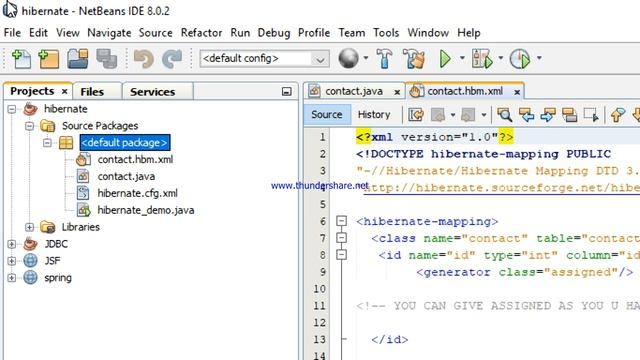This screenshot has height=360, width=640.
Task: Run the project with the green play icon
Action: click(x=445, y=59)
